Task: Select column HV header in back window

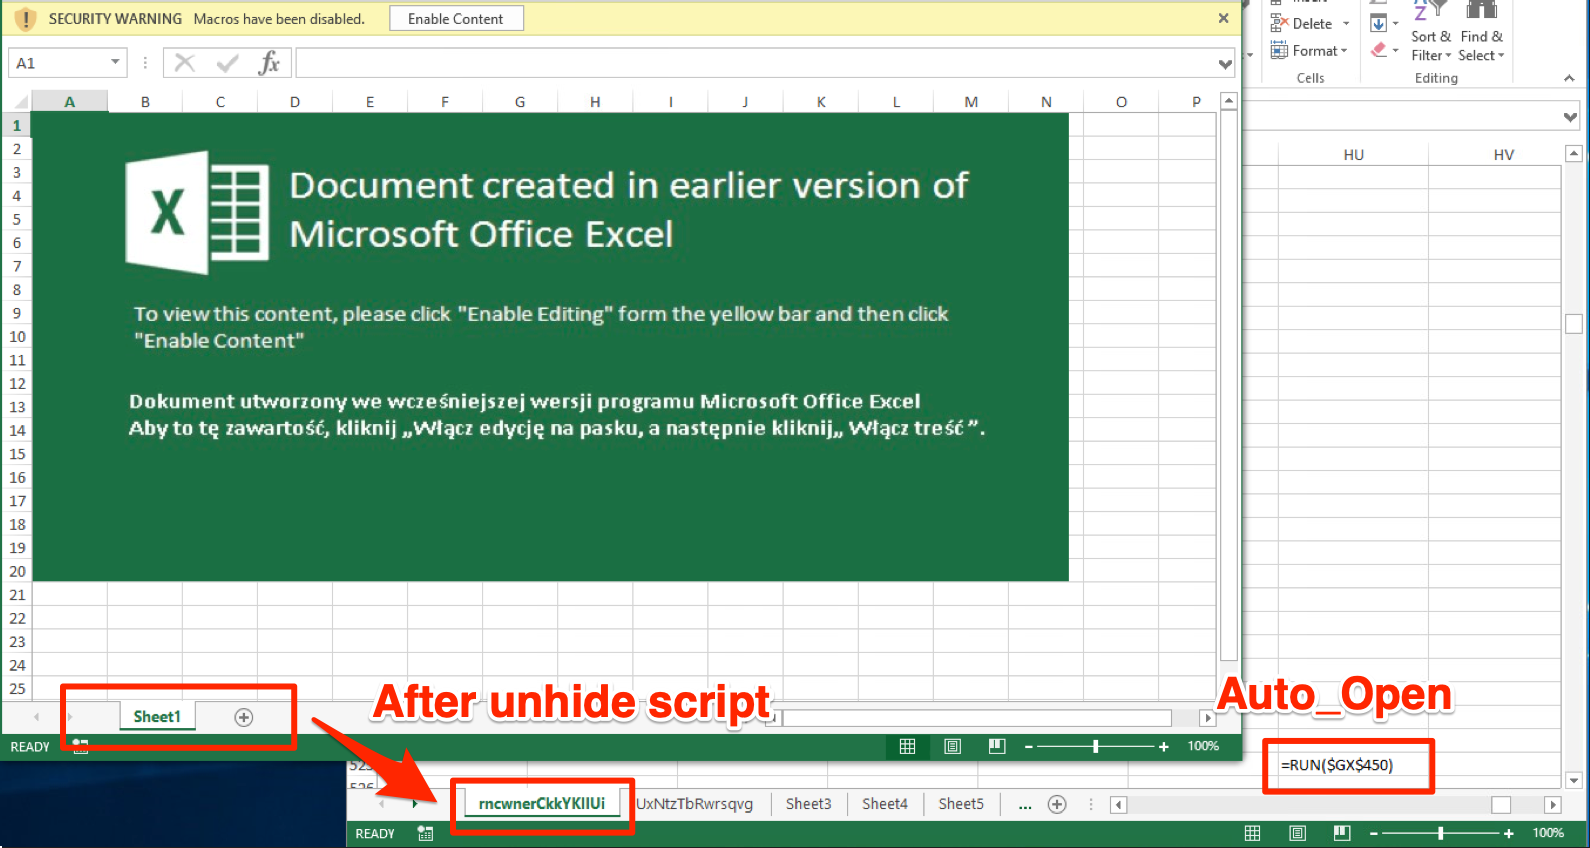Action: click(1504, 155)
